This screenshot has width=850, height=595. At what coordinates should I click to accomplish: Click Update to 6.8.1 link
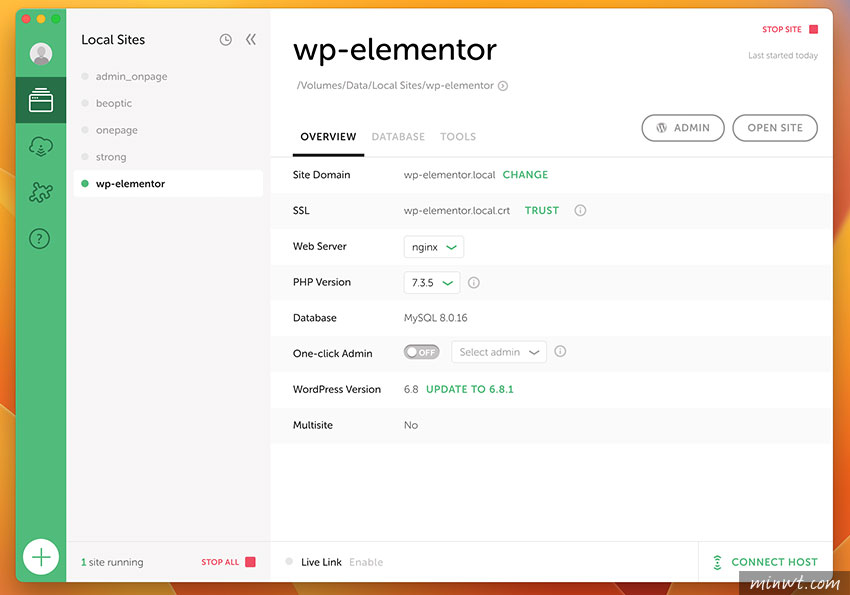[x=469, y=389]
